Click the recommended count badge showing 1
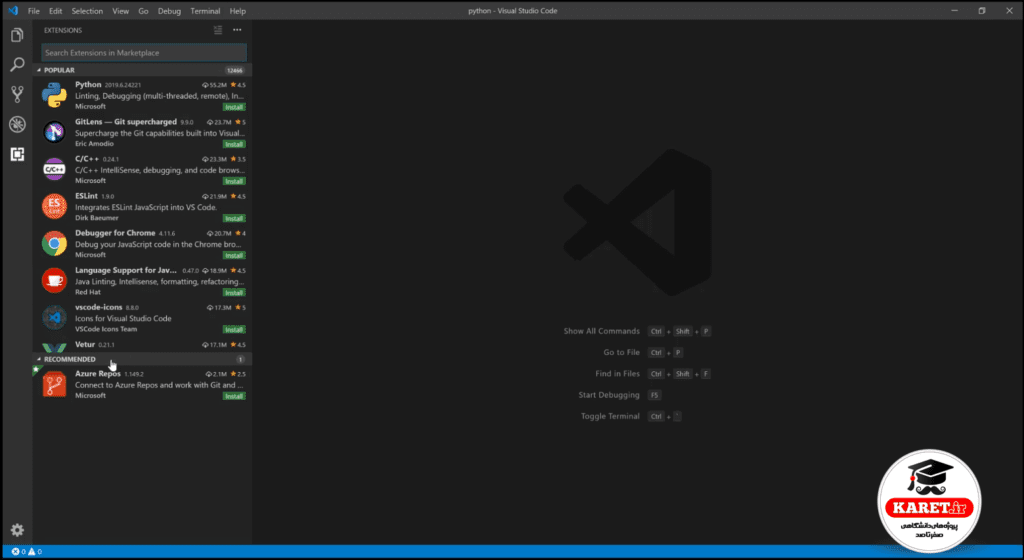 240,360
